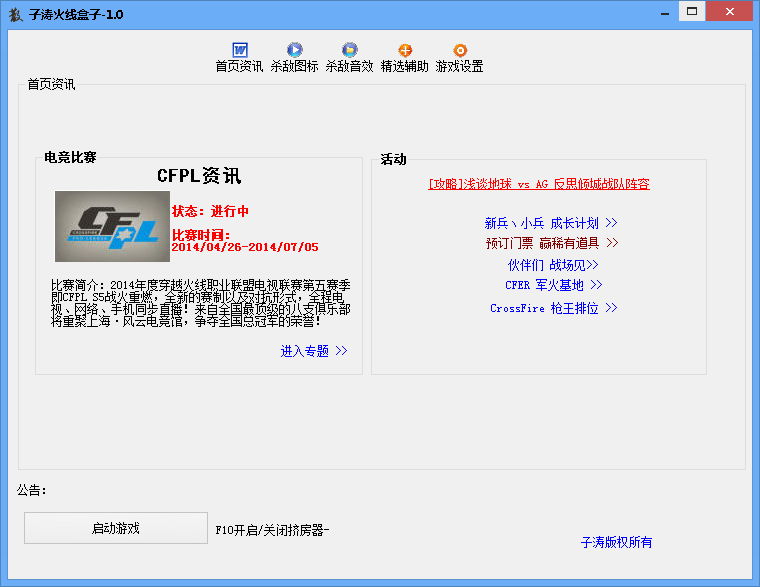Open the 进入专题 >> link
The image size is (760, 587).
point(314,351)
